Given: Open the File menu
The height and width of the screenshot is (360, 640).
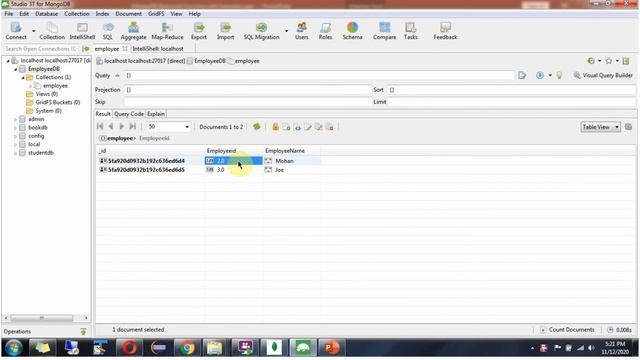Looking at the screenshot, I should 9,14.
